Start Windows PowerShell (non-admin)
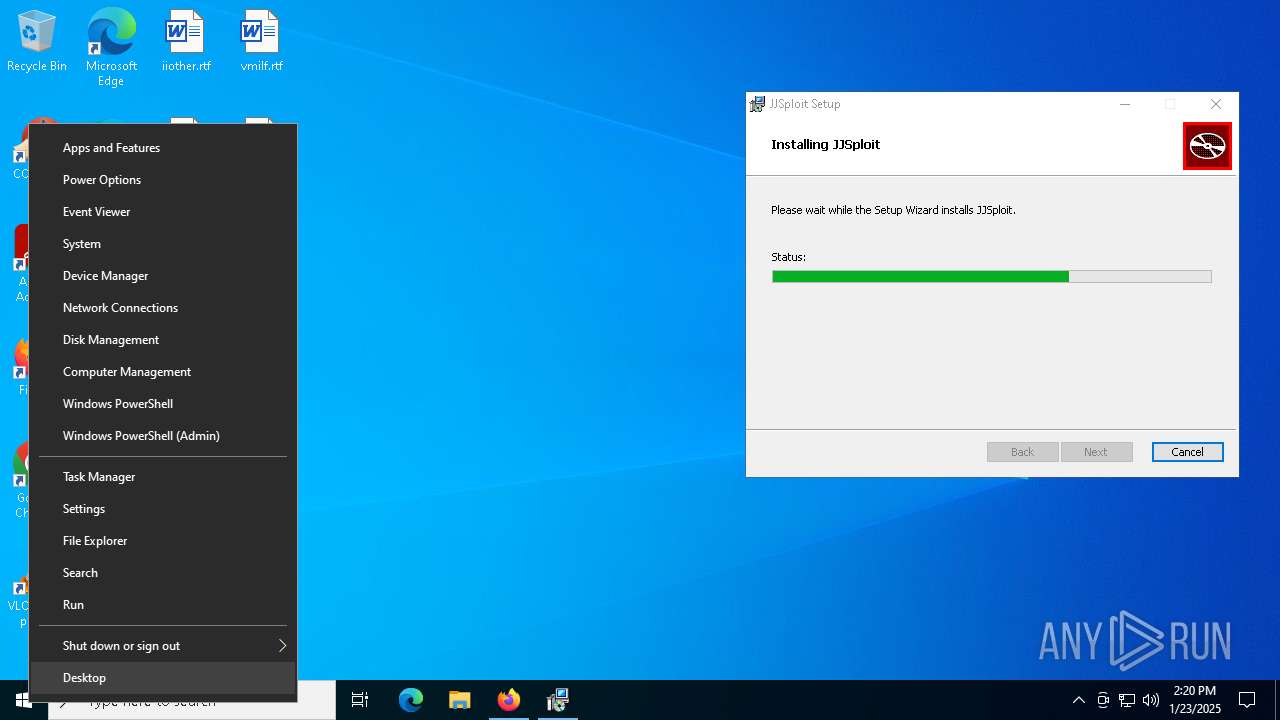Viewport: 1280px width, 720px height. tap(163, 404)
